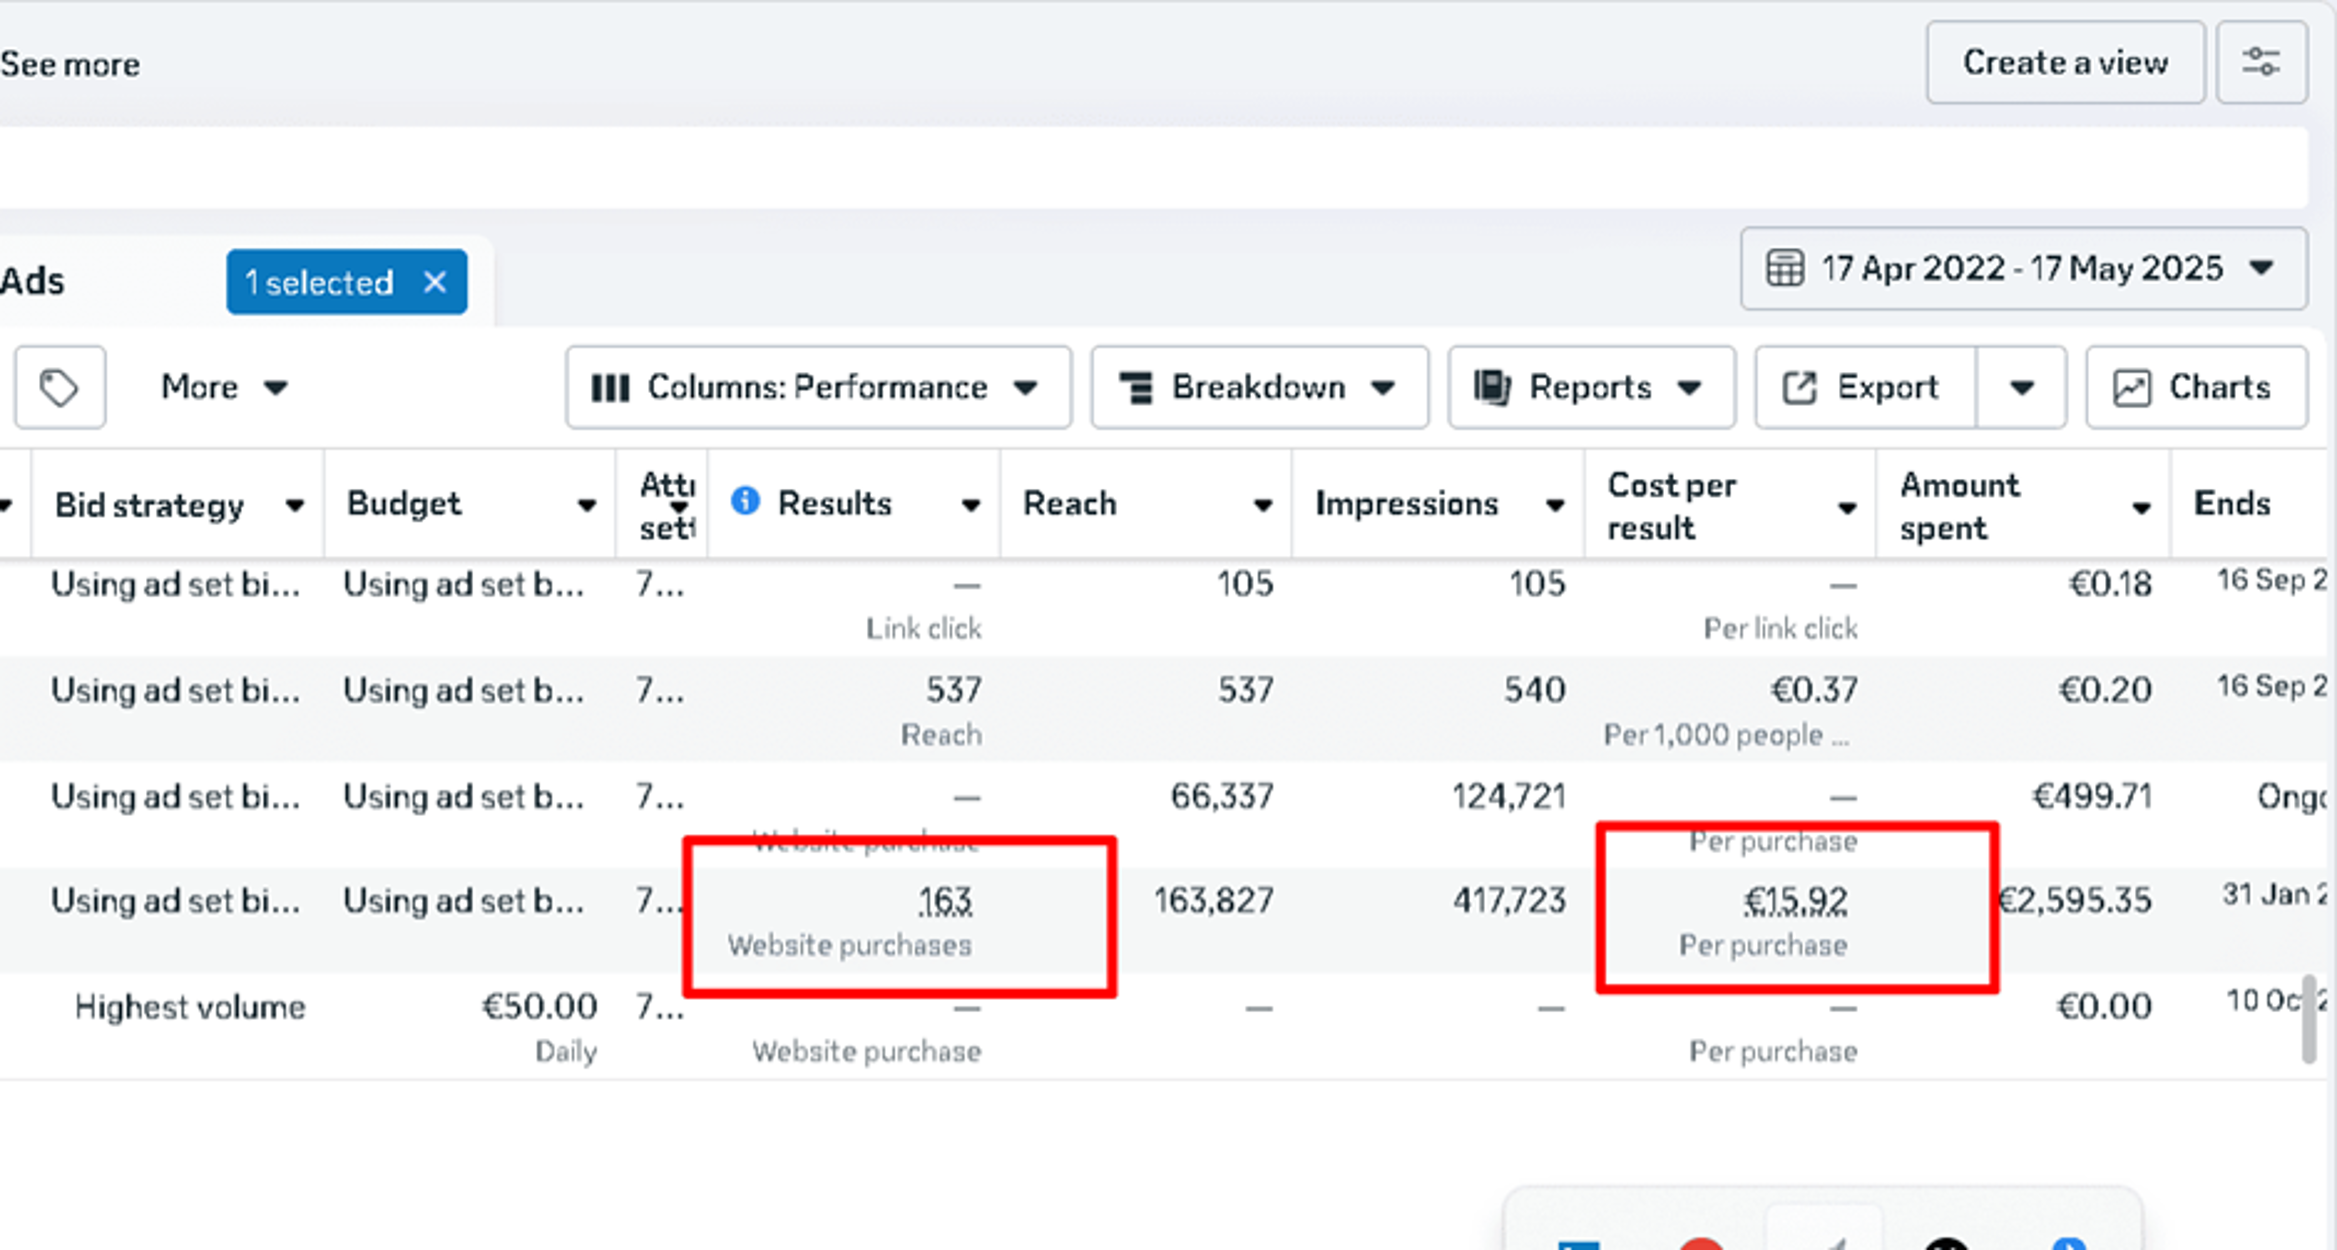2337x1250 pixels.
Task: Click the calendar icon in date range
Action: (x=1785, y=268)
